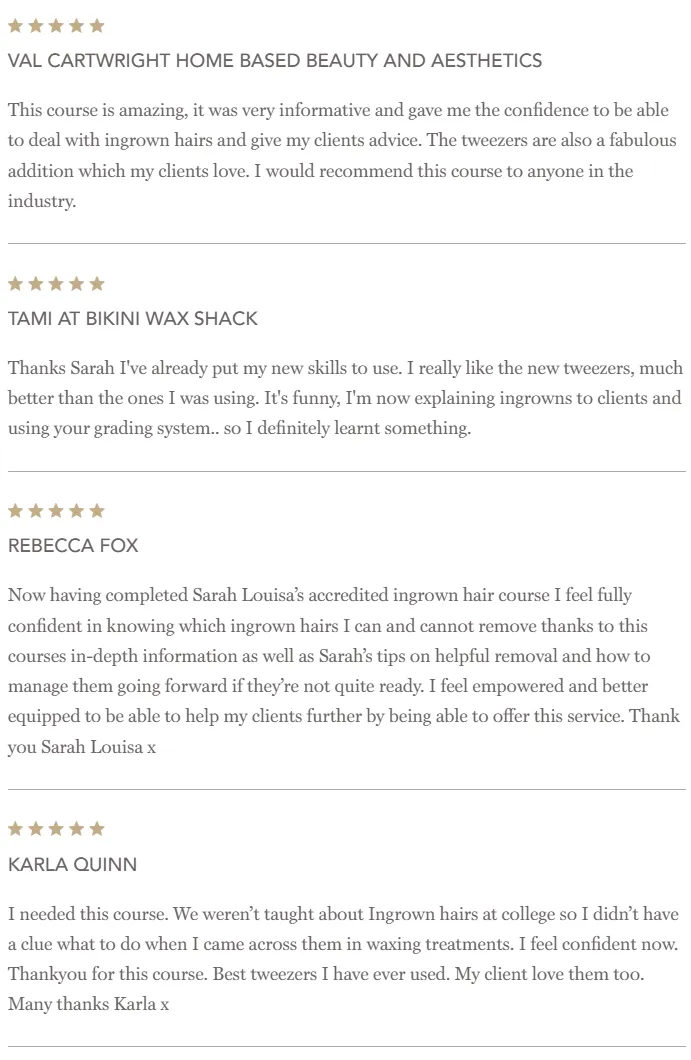The height and width of the screenshot is (1060, 691).
Task: Click the fourth star above Karla Quinn
Action: coord(76,828)
